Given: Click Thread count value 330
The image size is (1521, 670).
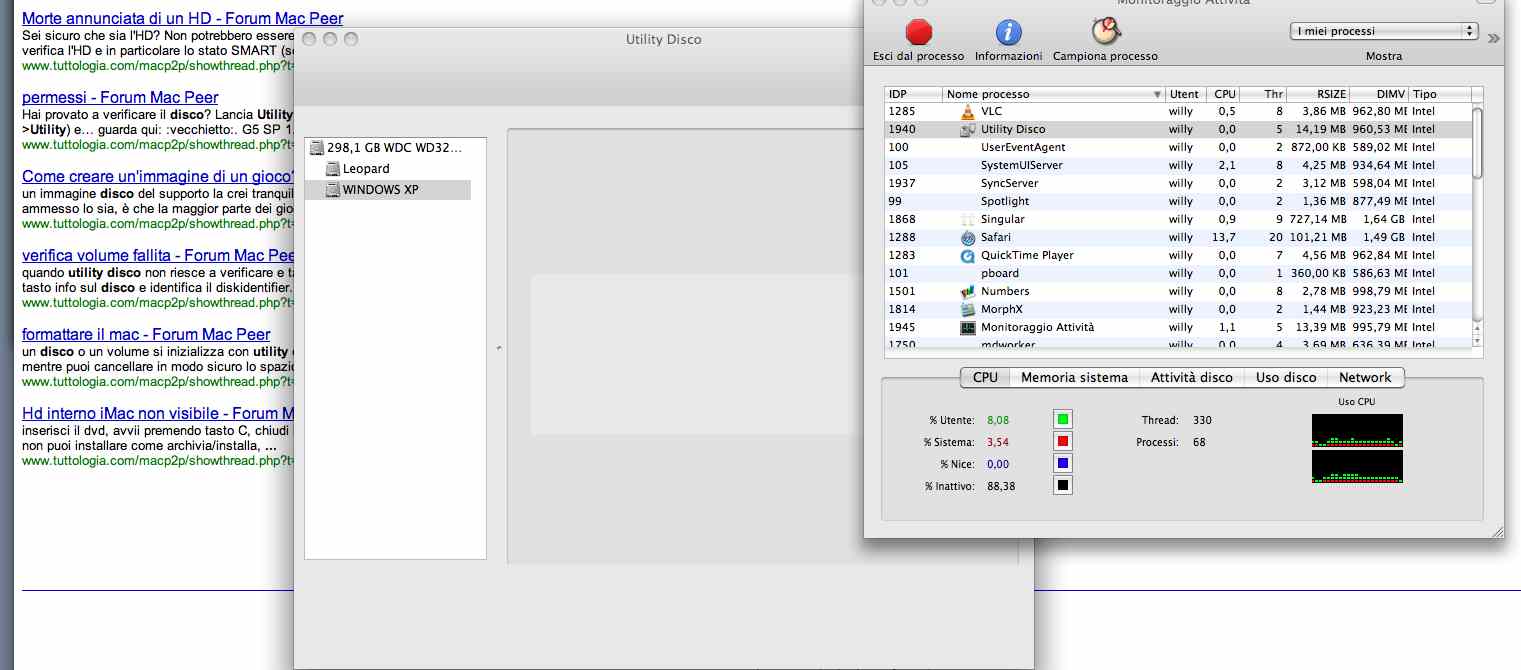Looking at the screenshot, I should point(1202,420).
